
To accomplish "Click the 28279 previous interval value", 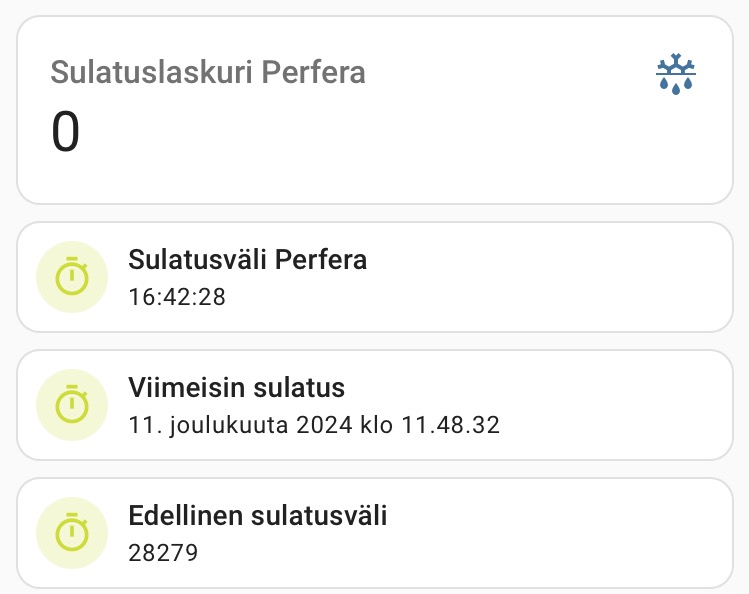I will 164,553.
